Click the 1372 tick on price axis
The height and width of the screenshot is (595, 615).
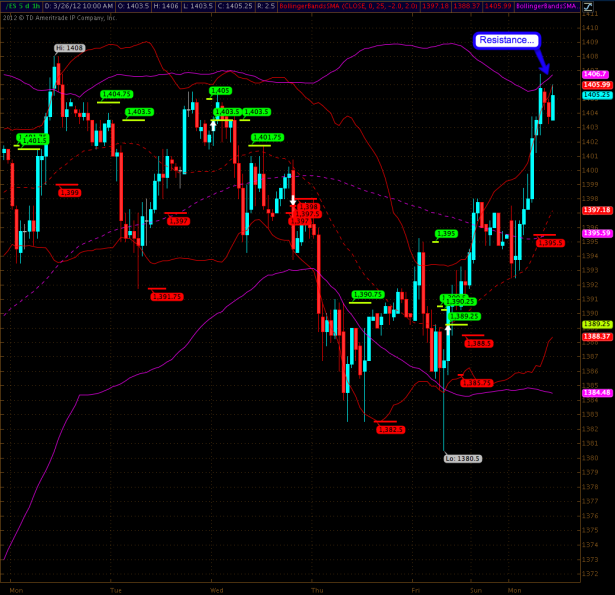point(590,574)
